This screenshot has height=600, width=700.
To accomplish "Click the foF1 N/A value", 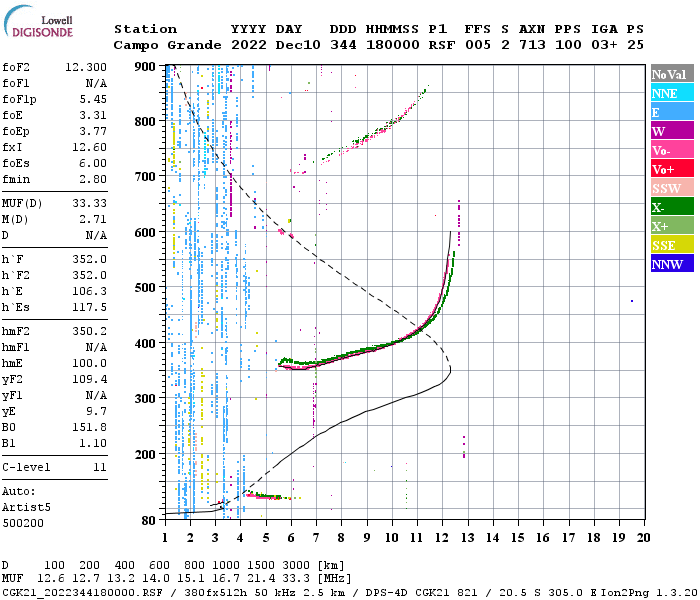I will 96,83.
